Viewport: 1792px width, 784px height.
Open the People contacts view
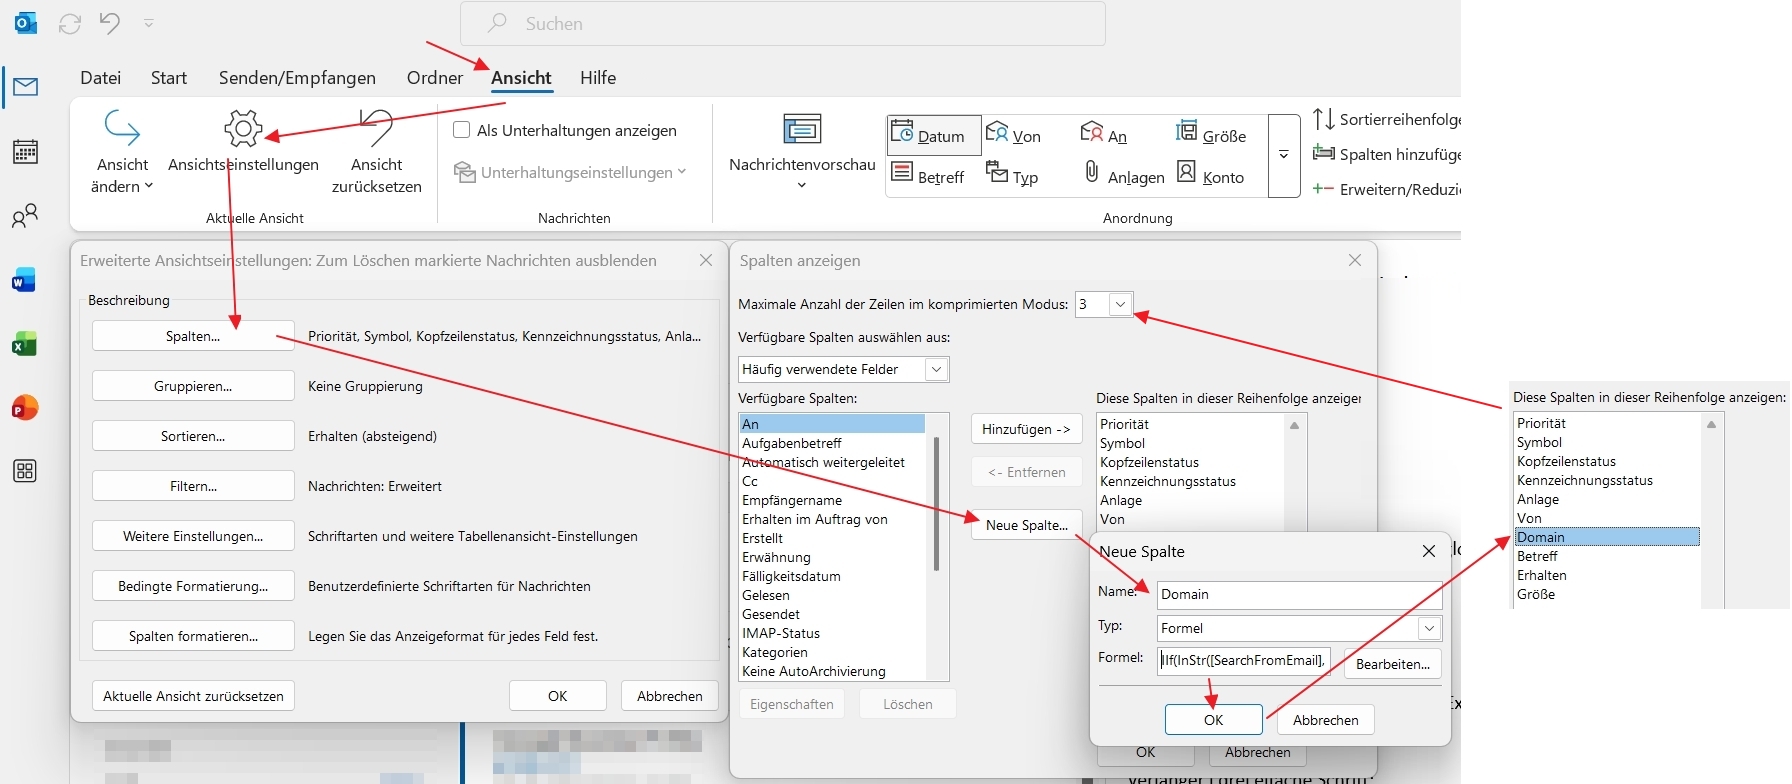coord(25,216)
